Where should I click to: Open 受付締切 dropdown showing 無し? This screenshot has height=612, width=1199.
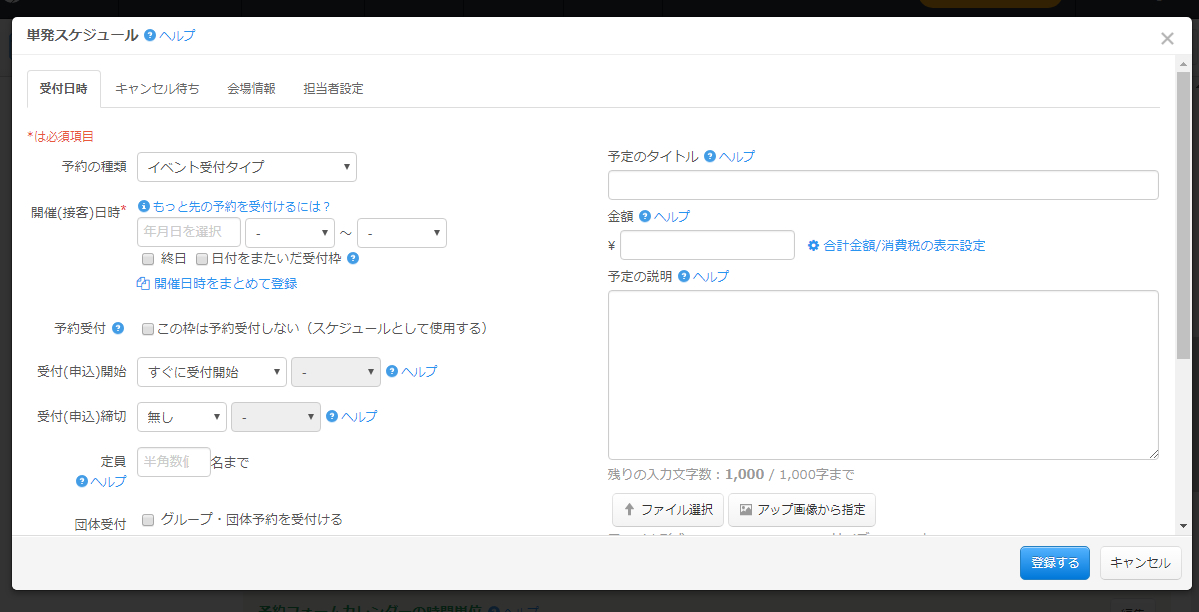click(182, 416)
